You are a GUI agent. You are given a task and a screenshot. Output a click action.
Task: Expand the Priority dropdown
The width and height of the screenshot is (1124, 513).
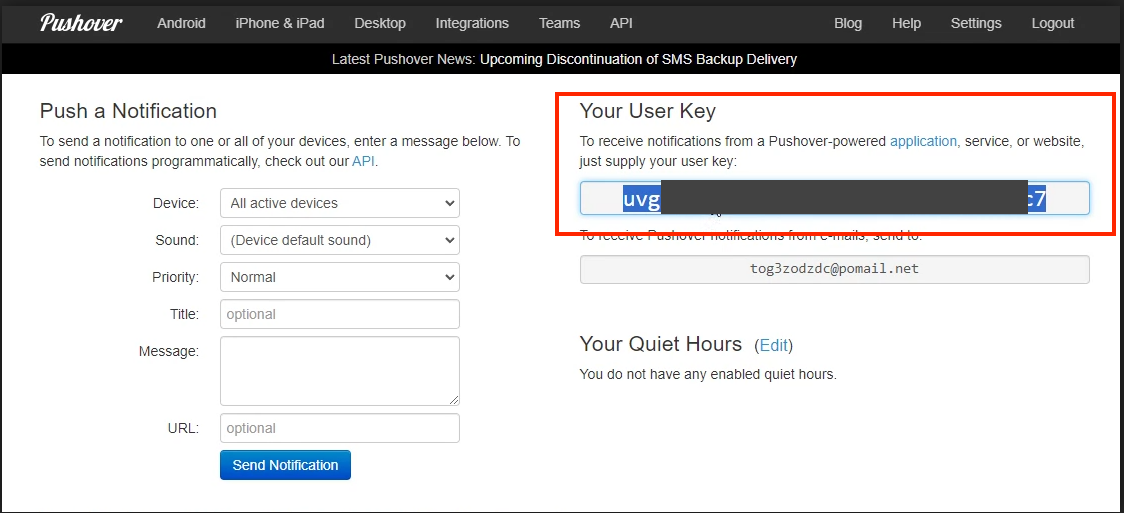coord(339,277)
